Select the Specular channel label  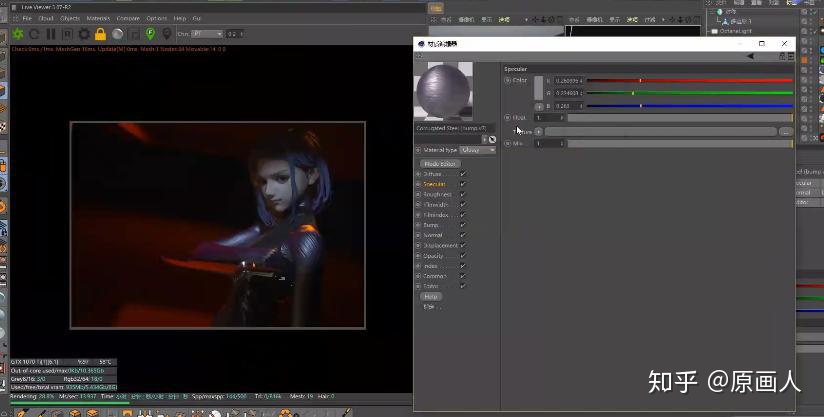click(x=435, y=184)
